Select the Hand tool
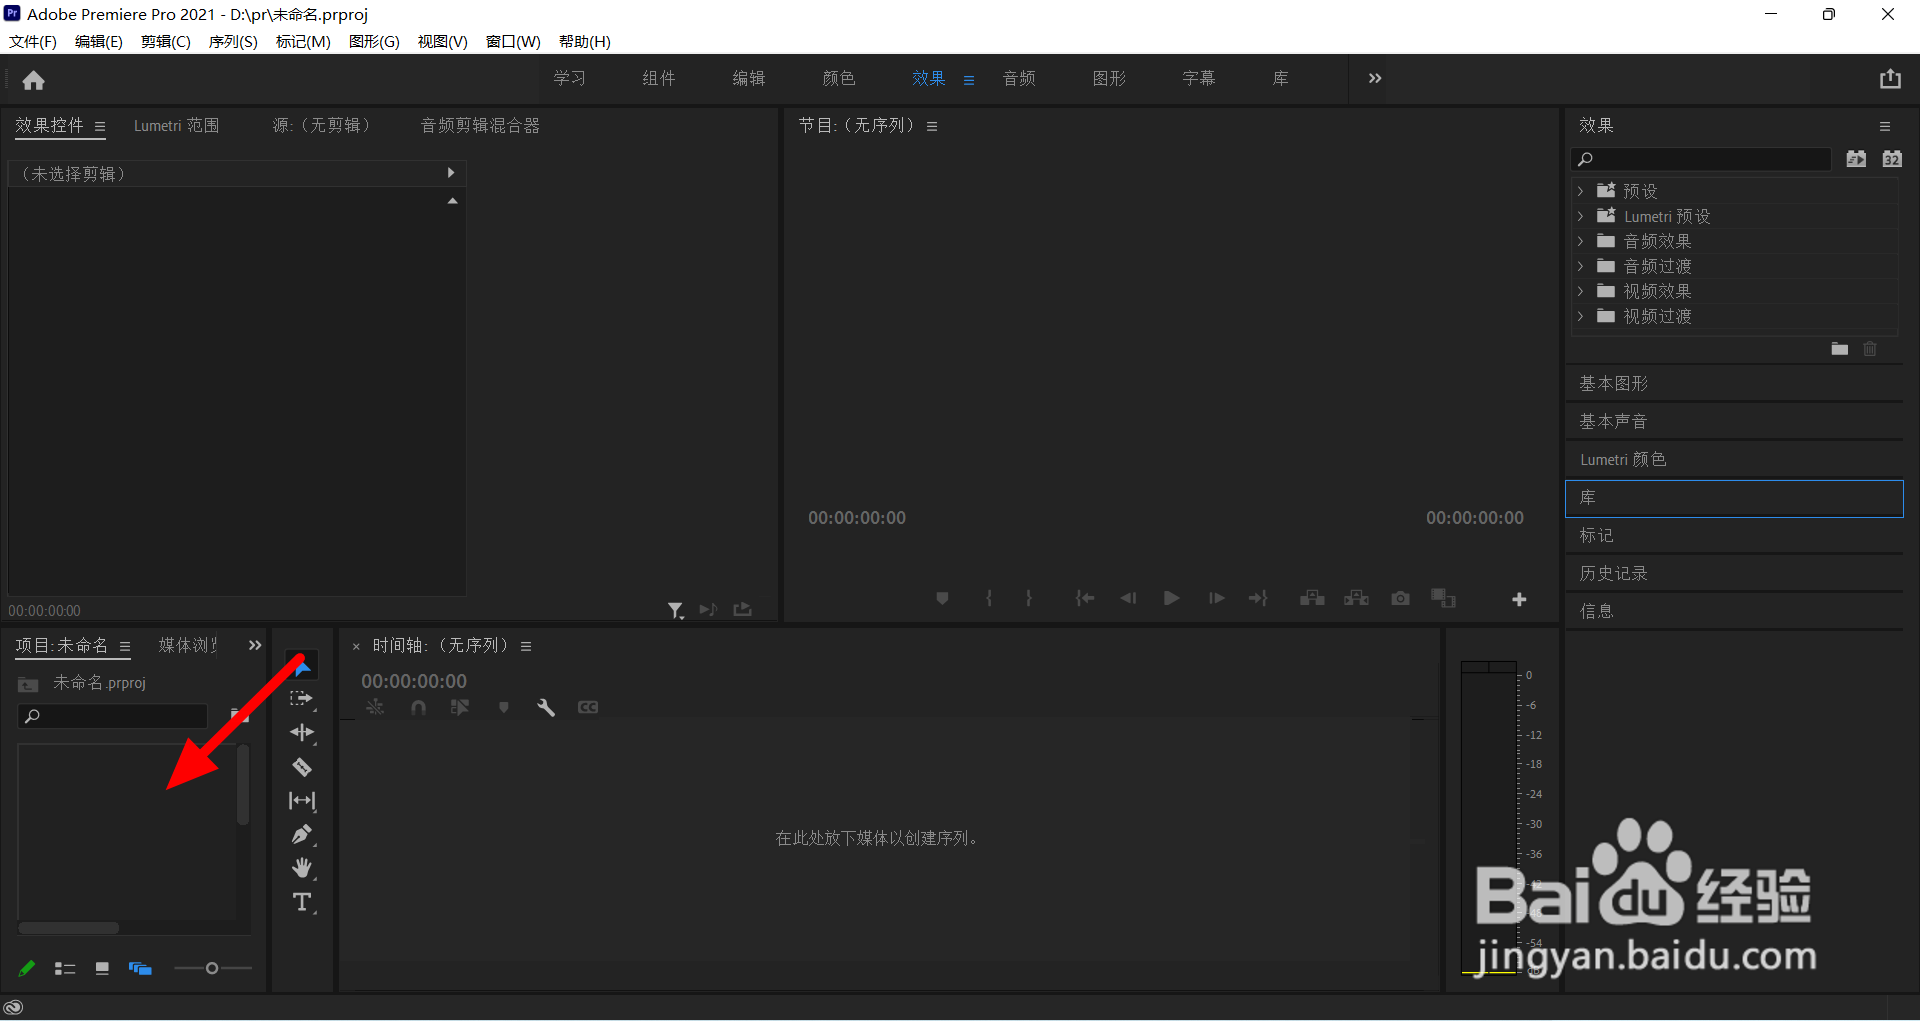Screen dimensions: 1920x1021 [x=301, y=868]
